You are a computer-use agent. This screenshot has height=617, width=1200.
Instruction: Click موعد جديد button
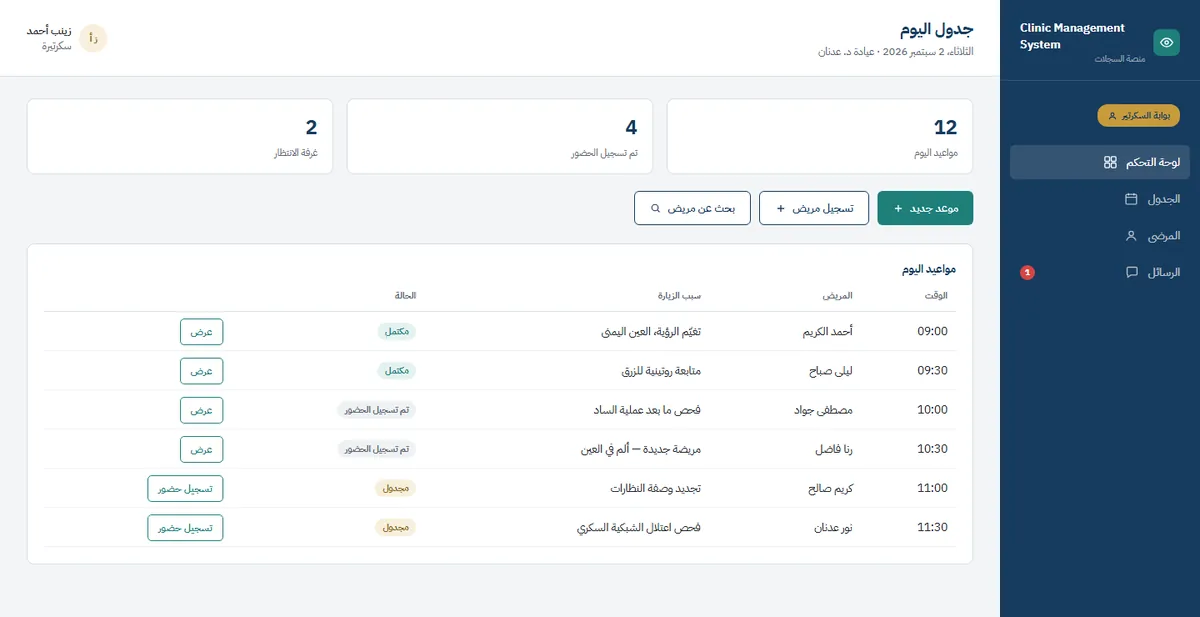[x=925, y=208]
